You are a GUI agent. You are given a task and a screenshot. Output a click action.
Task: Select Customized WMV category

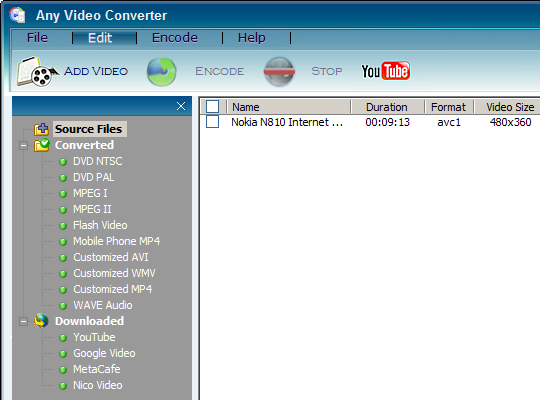click(x=114, y=273)
